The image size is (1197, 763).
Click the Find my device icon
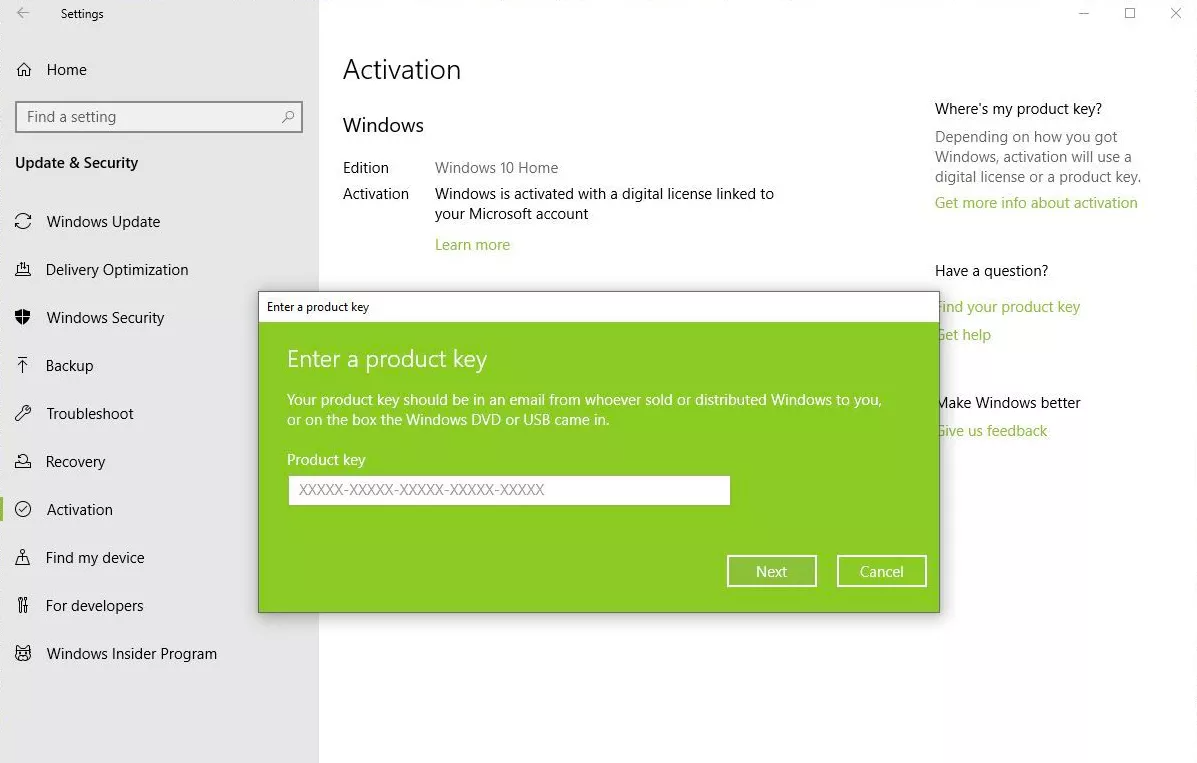coord(23,557)
